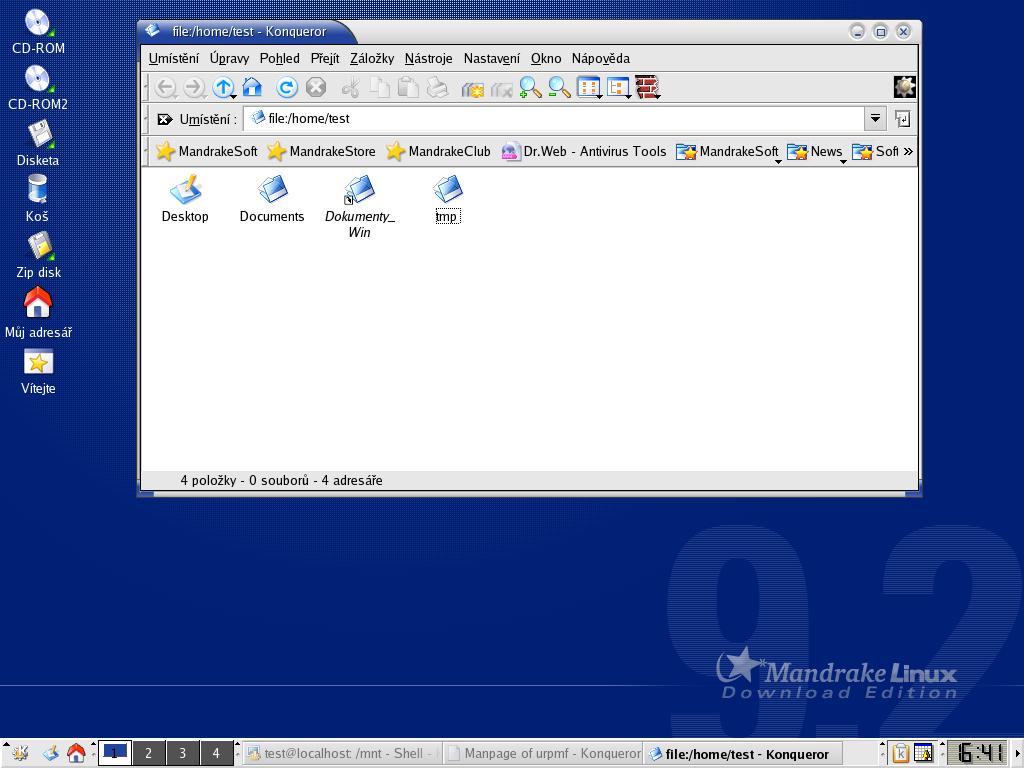Open the Nástroje menu
The image size is (1024, 768).
click(x=428, y=58)
